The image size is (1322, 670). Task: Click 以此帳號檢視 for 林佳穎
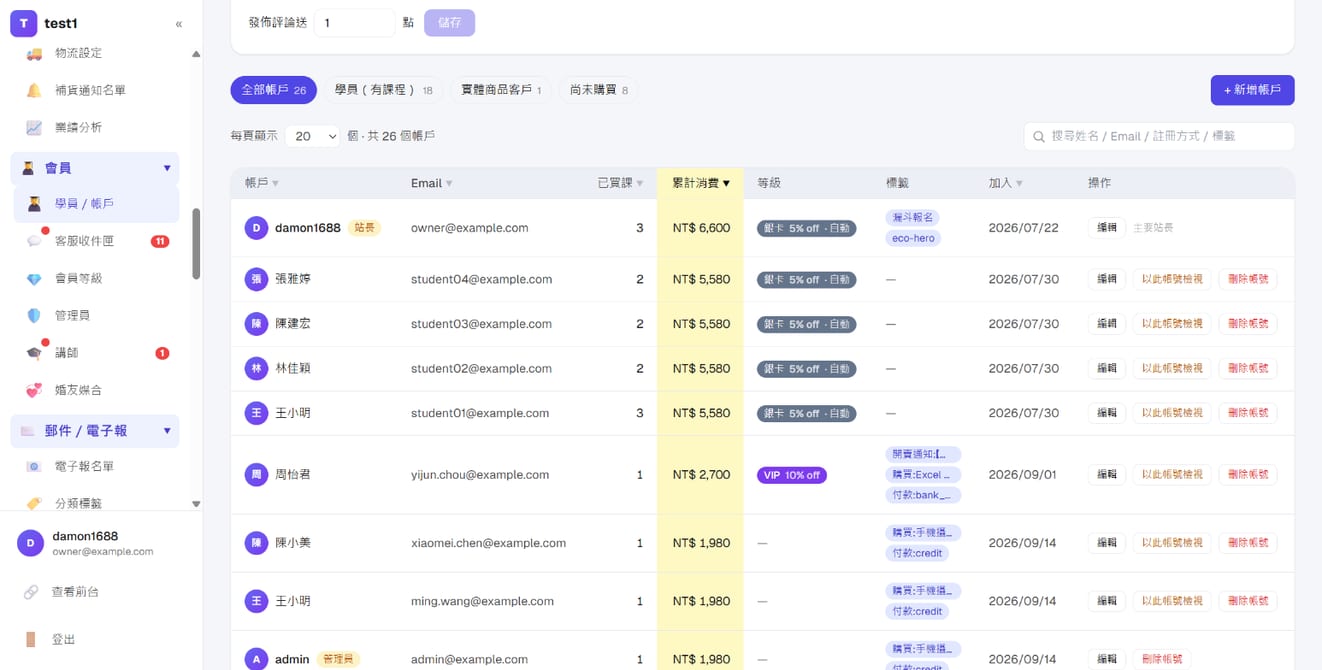point(1172,368)
